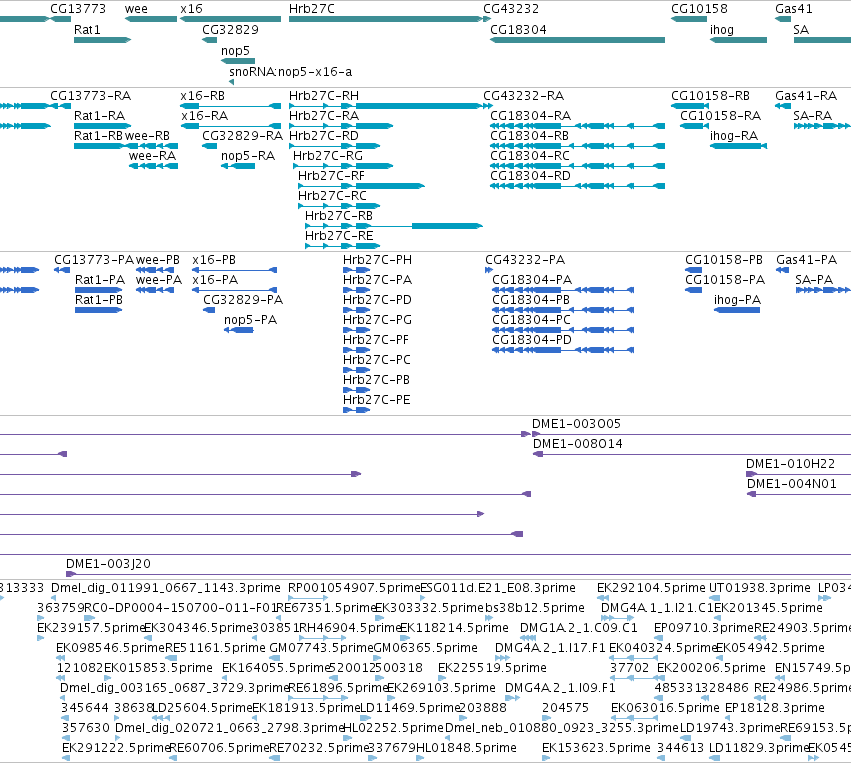Select BAC clone DME1-010H22
This screenshot has width=851, height=763.
click(x=790, y=464)
